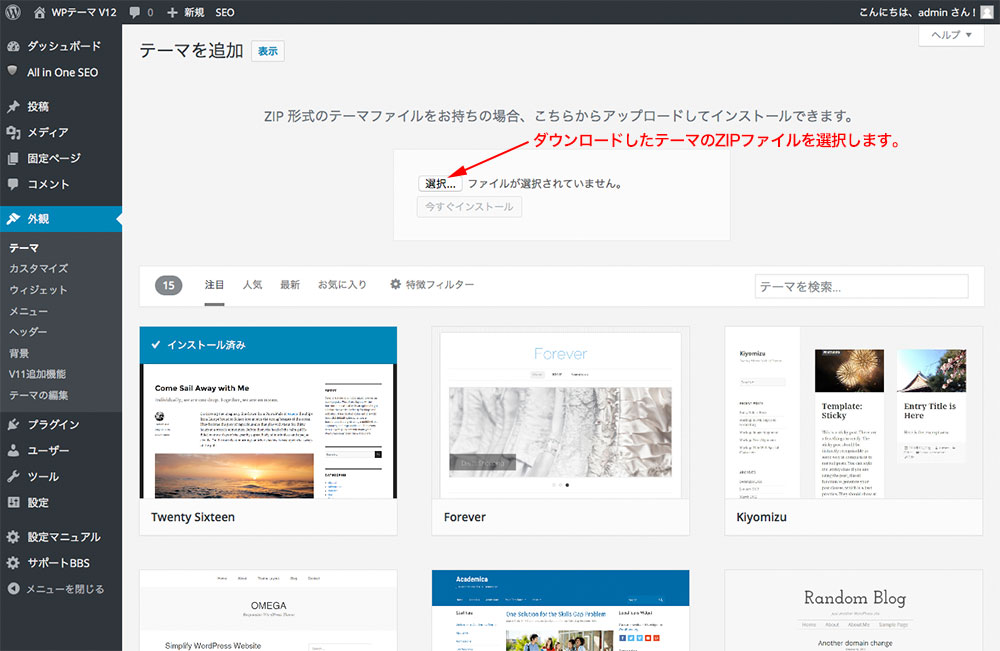Click the WordPress logo icon in admin bar
The image size is (1000, 651).
point(13,12)
